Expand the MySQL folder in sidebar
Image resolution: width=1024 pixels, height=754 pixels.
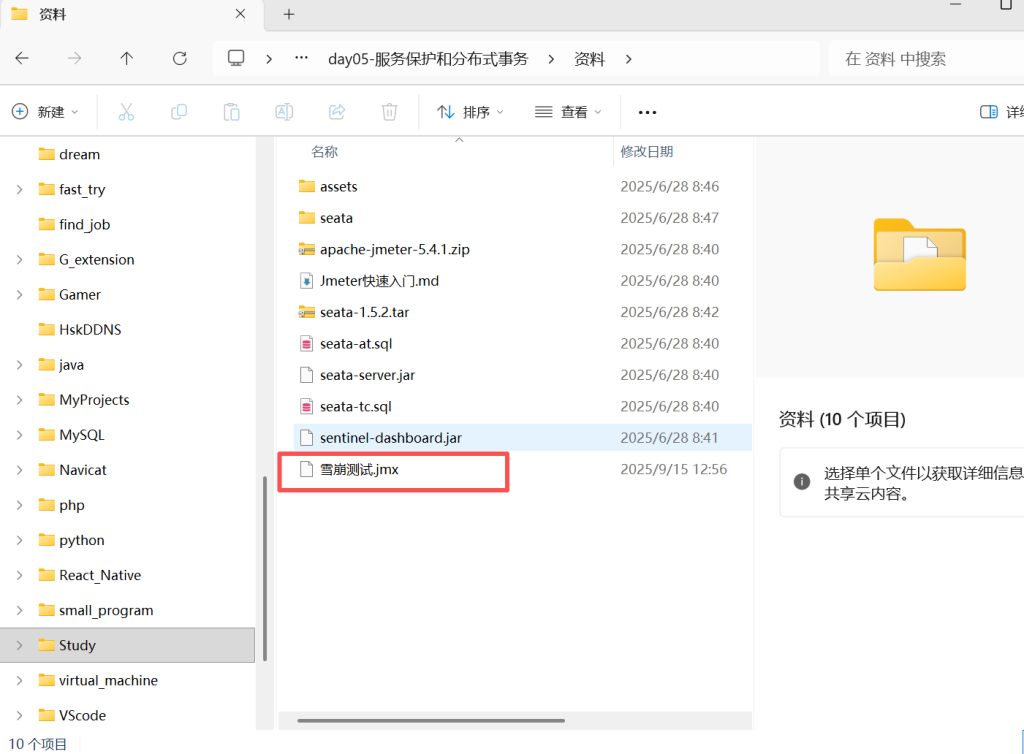coord(19,435)
